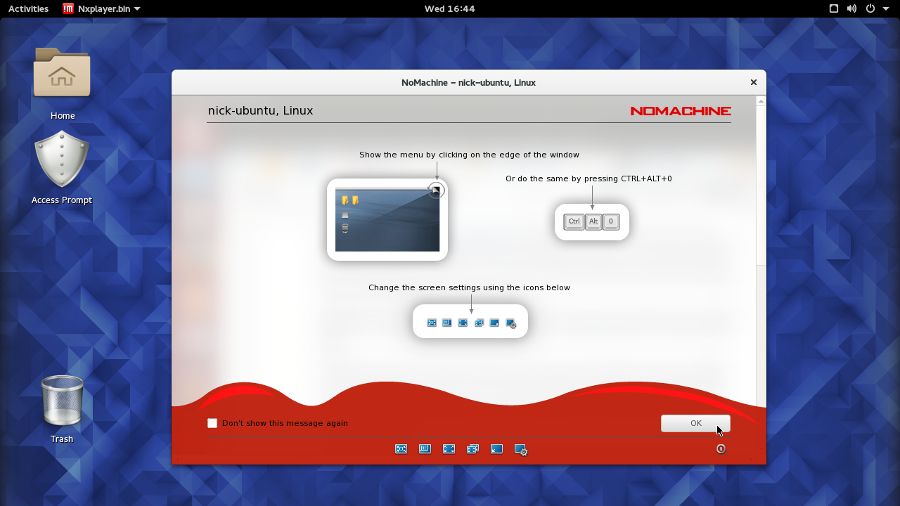Confirm the welcome dialog with OK
This screenshot has height=506, width=900.
pyautogui.click(x=696, y=423)
